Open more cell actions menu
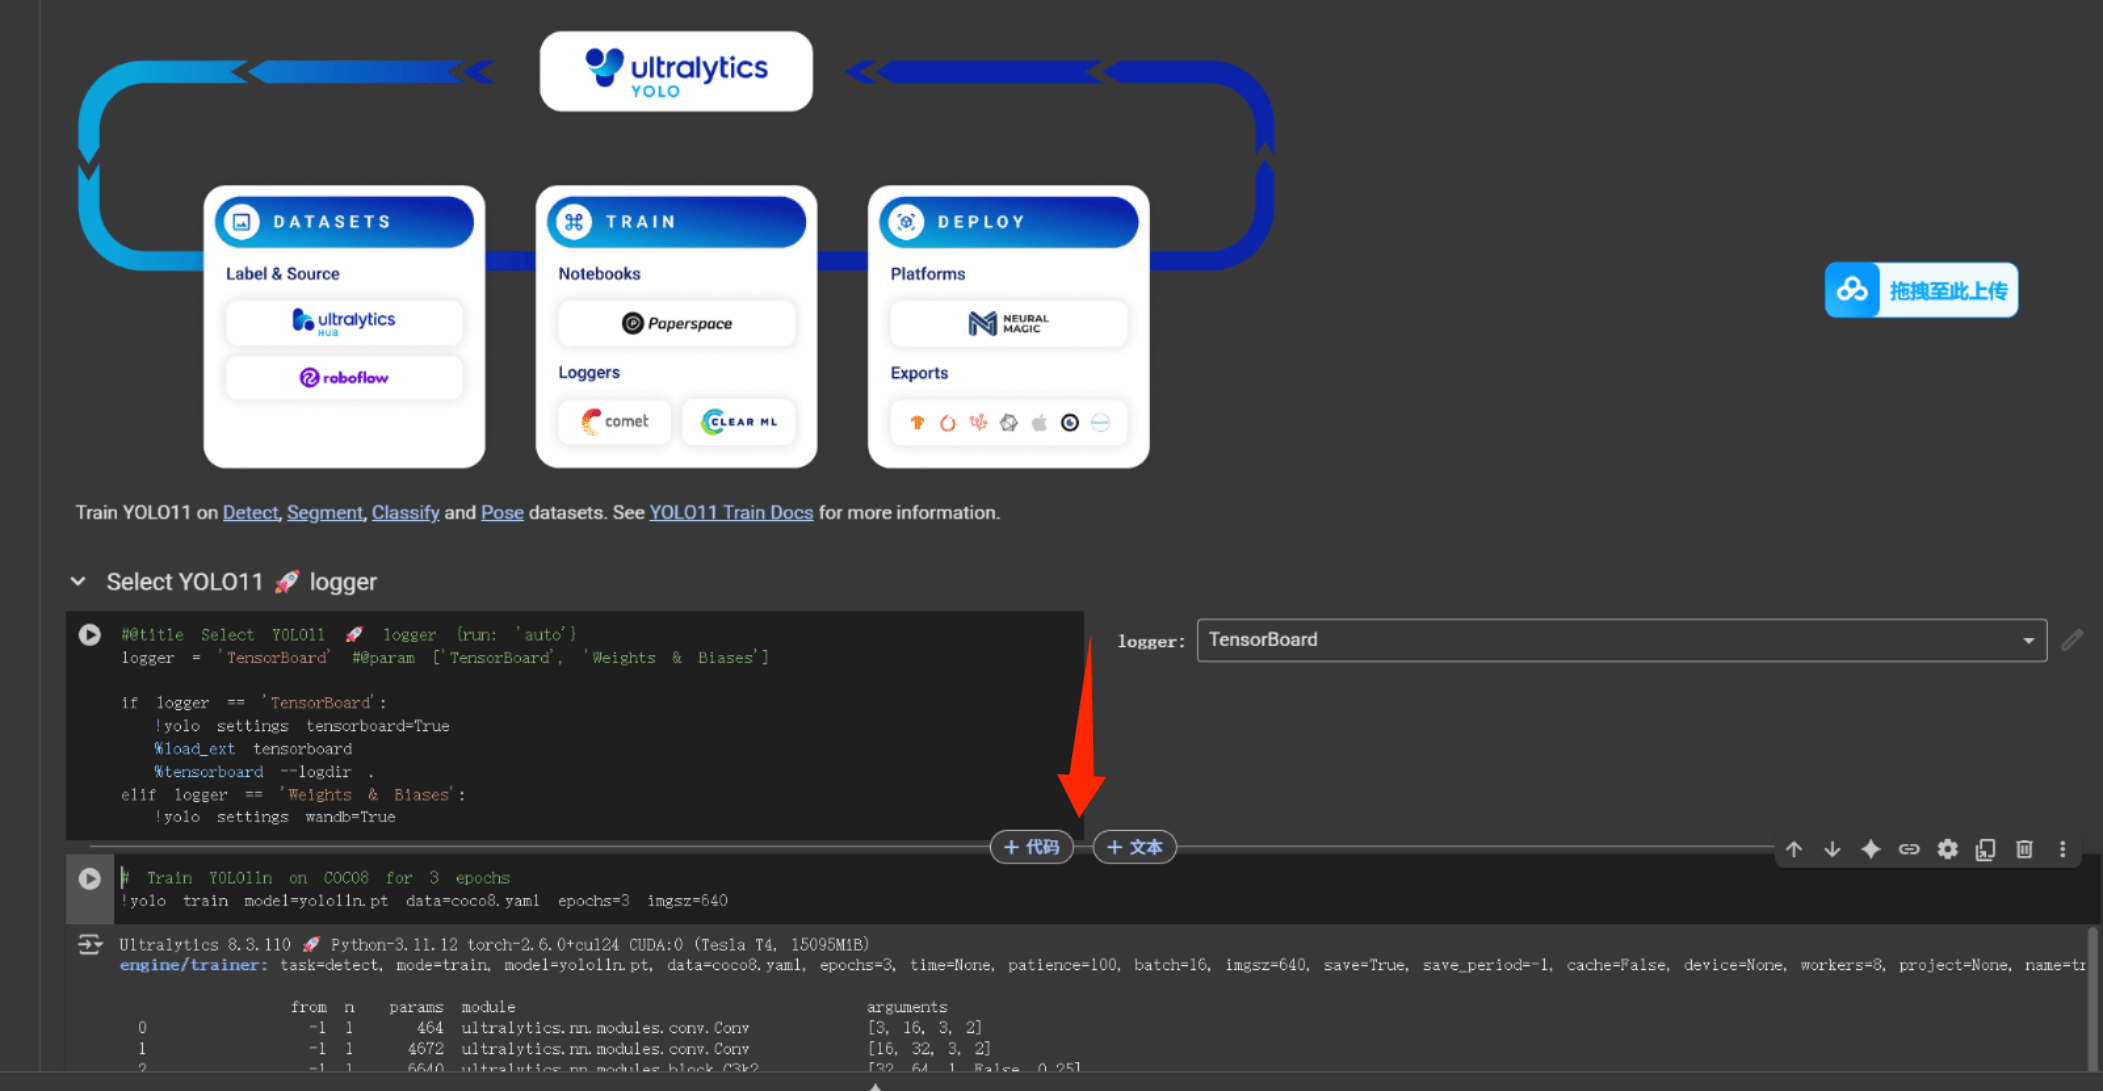This screenshot has width=2103, height=1091. 2062,849
